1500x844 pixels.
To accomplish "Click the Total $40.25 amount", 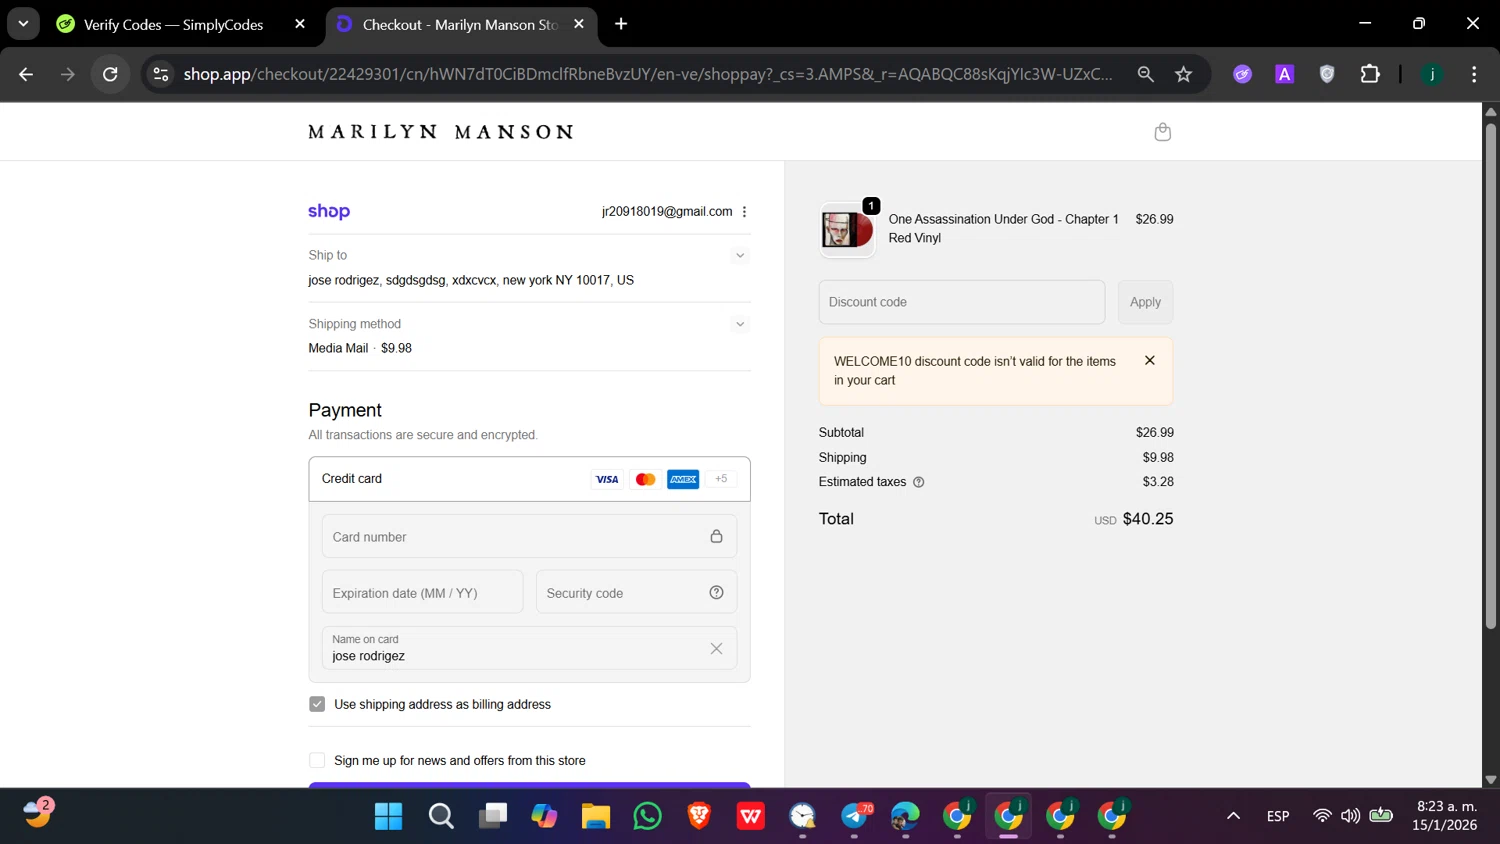I will [1148, 519].
